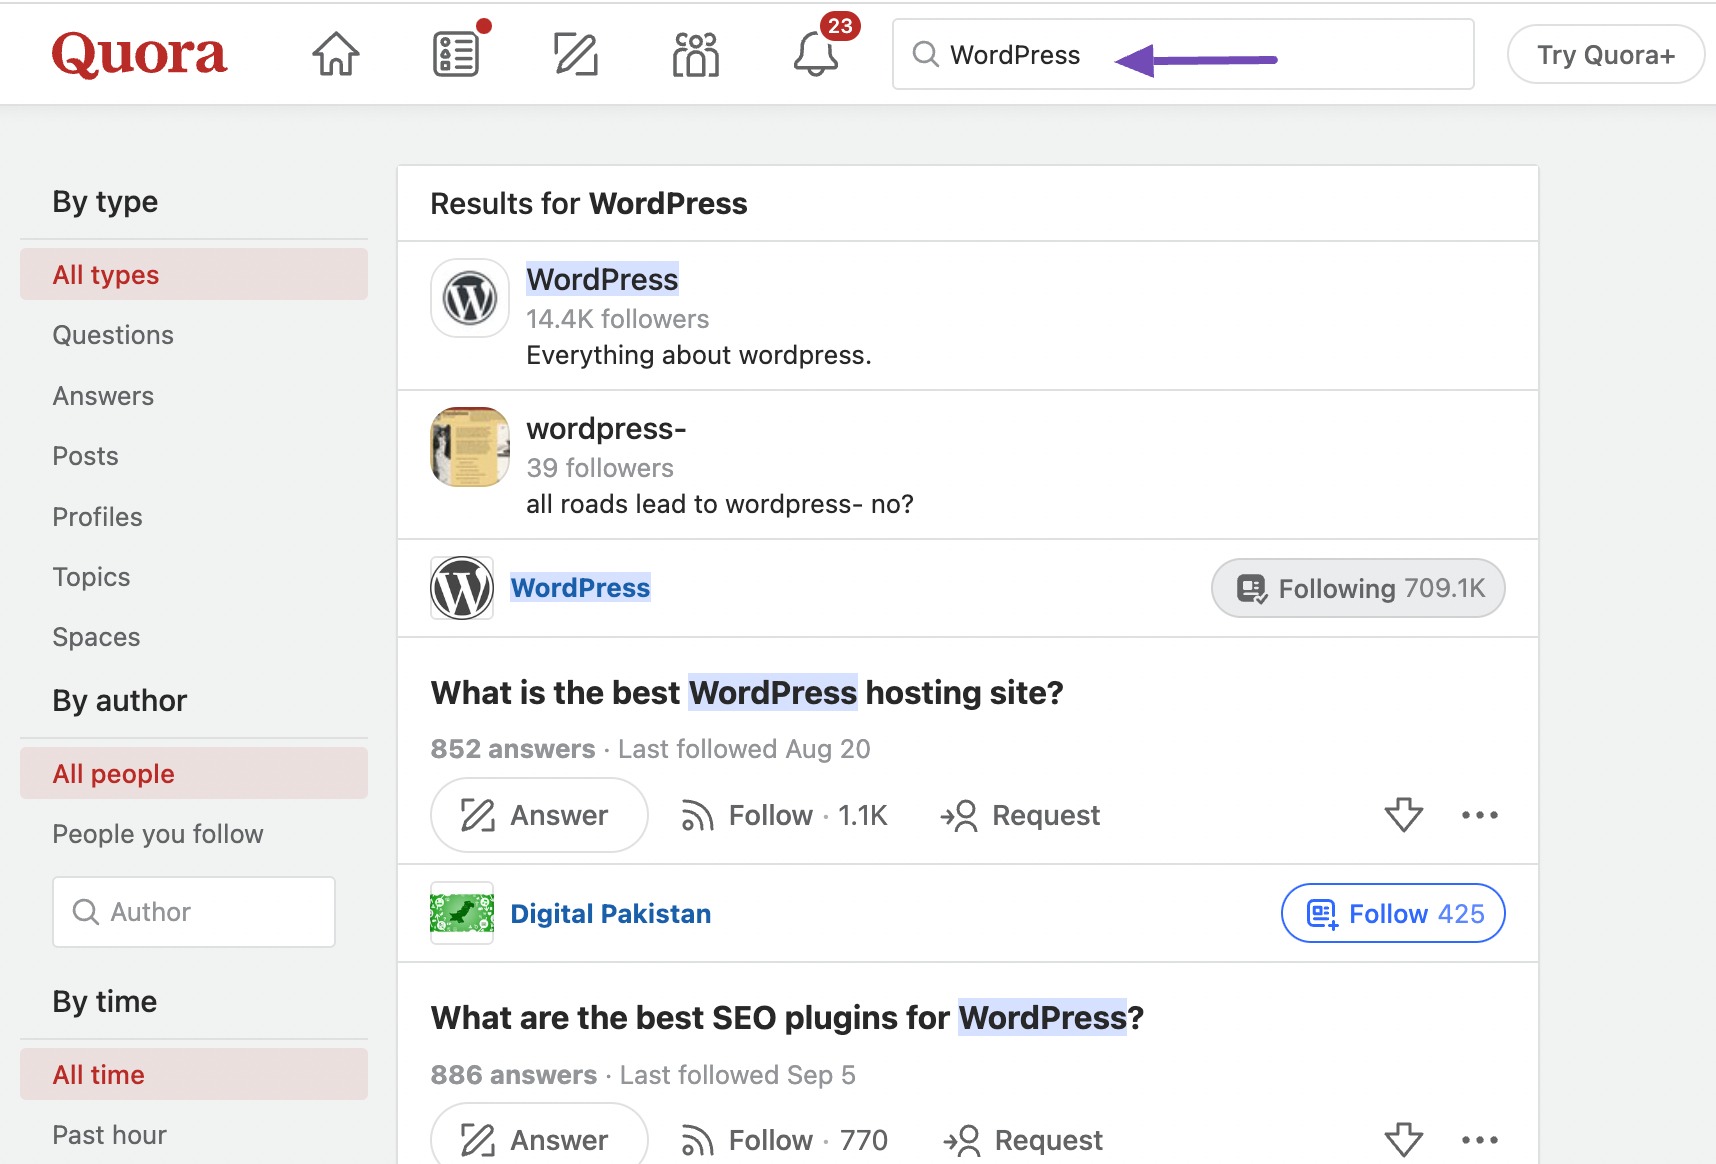Viewport: 1716px width, 1164px height.
Task: Go to Home feed icon
Action: click(336, 54)
